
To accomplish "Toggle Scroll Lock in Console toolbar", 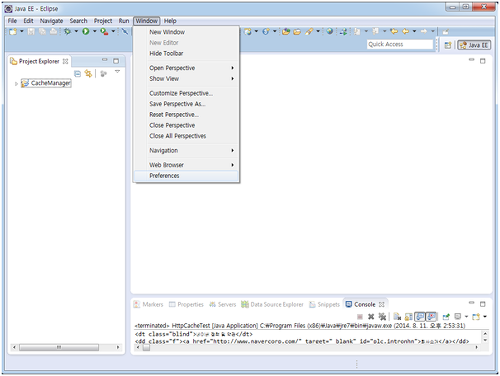I will (408, 316).
